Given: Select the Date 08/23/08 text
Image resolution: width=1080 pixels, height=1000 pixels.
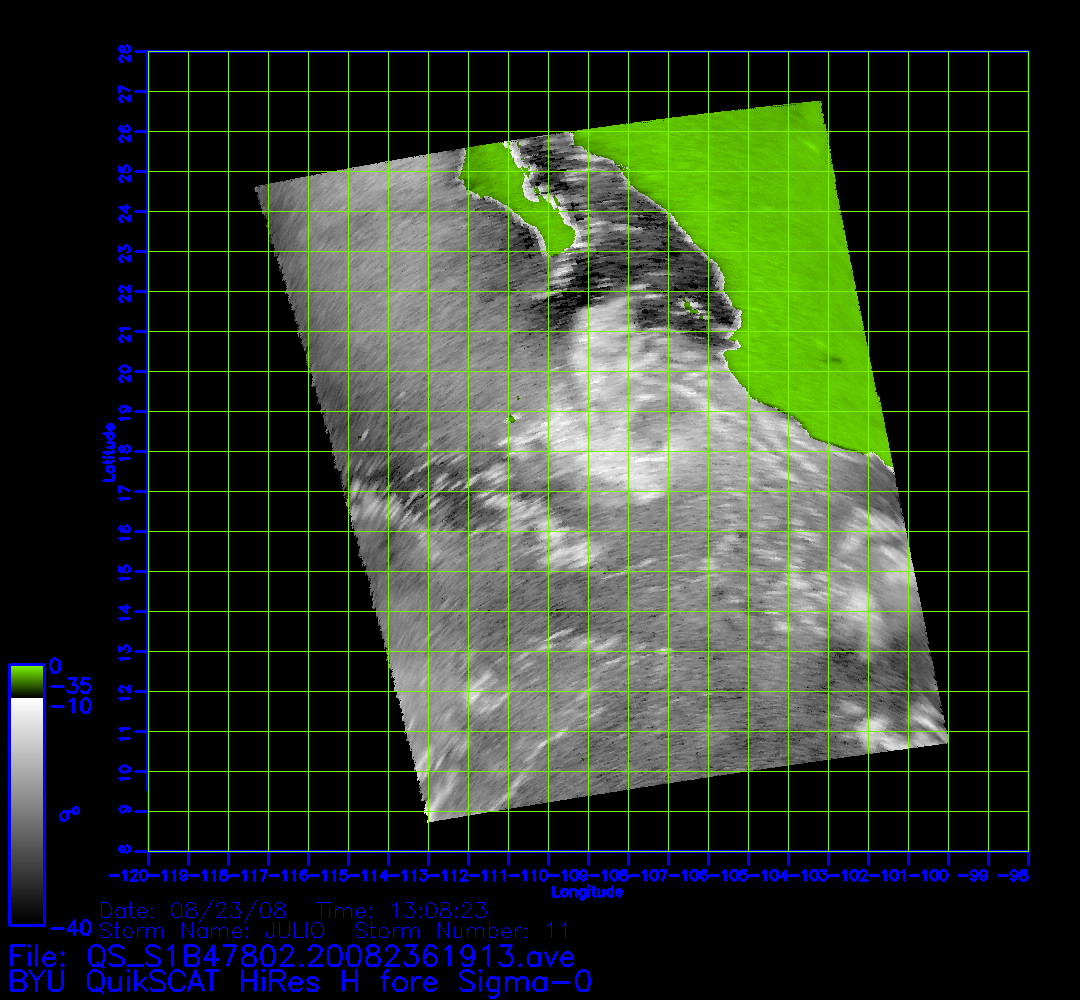Looking at the screenshot, I should [193, 911].
